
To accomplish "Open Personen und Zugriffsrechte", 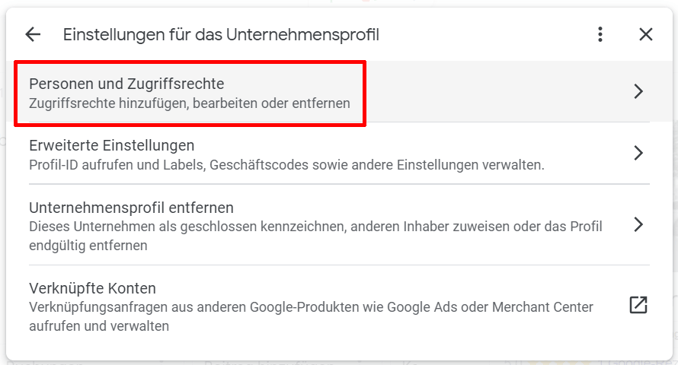I will [339, 92].
